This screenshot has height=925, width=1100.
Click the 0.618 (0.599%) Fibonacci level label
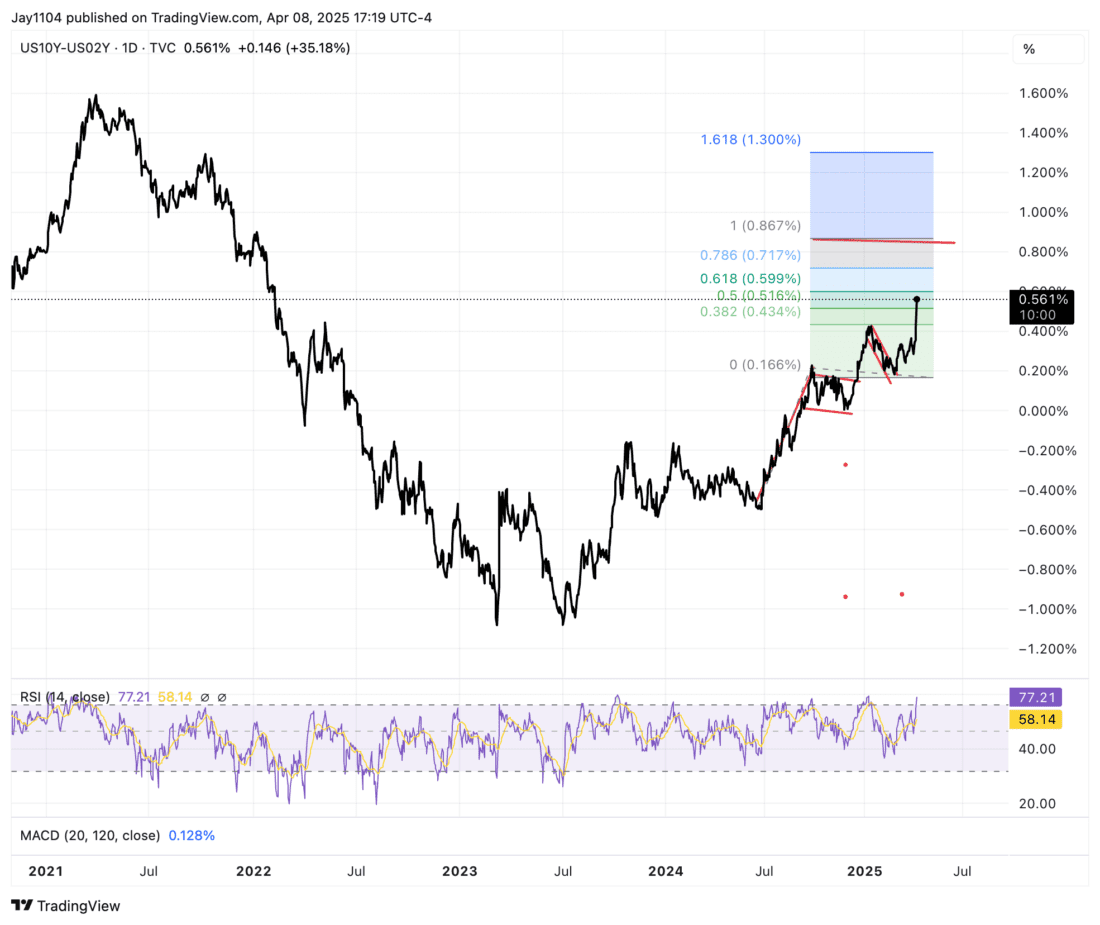tap(751, 278)
